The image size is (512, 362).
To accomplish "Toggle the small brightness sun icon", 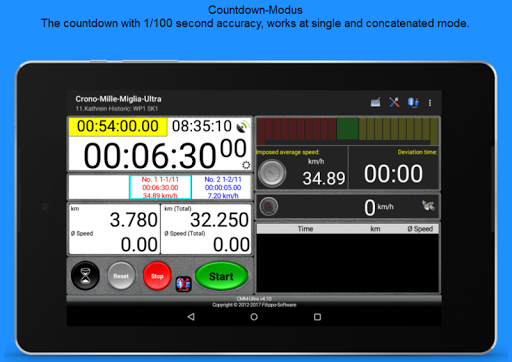I will 246,165.
